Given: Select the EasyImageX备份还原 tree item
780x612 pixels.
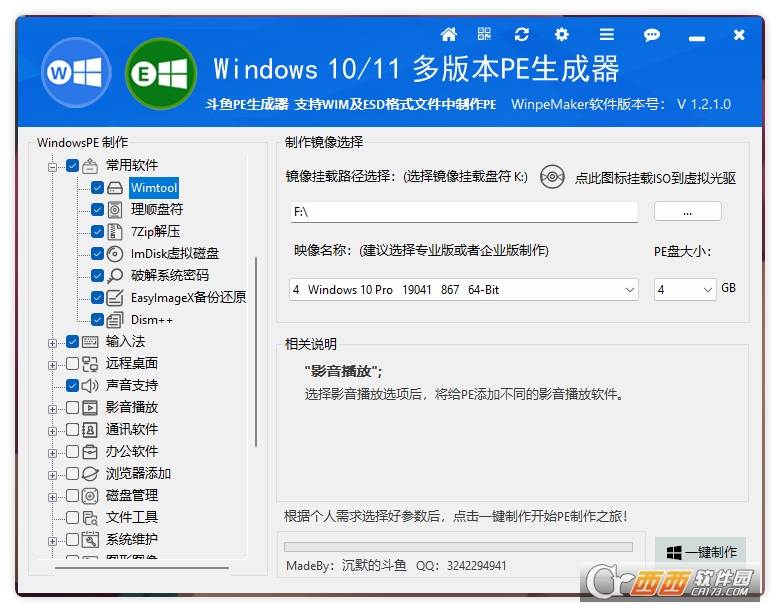Looking at the screenshot, I should (x=188, y=298).
